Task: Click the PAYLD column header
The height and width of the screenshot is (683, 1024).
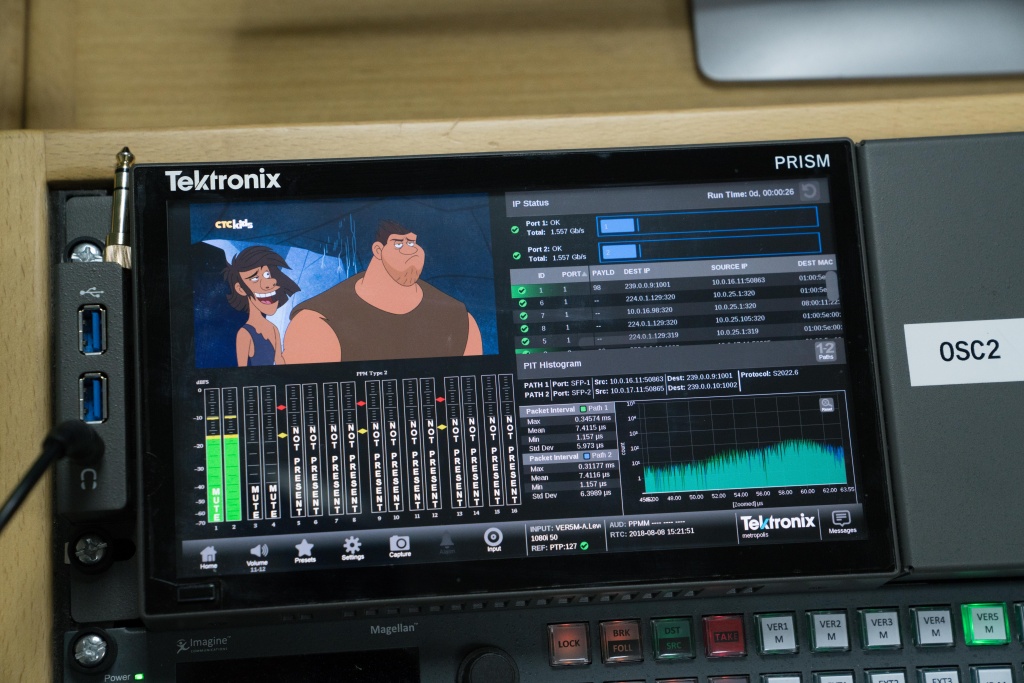Action: pyautogui.click(x=603, y=273)
